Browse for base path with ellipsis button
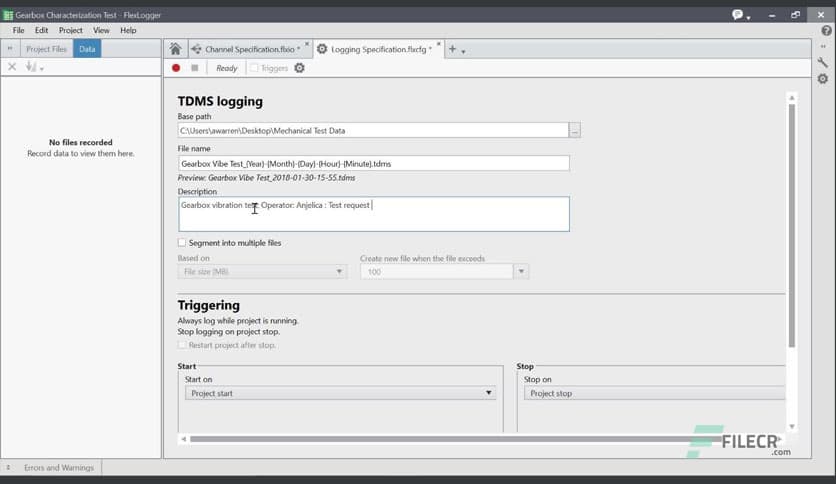Viewport: 836px width, 484px height. pos(575,131)
